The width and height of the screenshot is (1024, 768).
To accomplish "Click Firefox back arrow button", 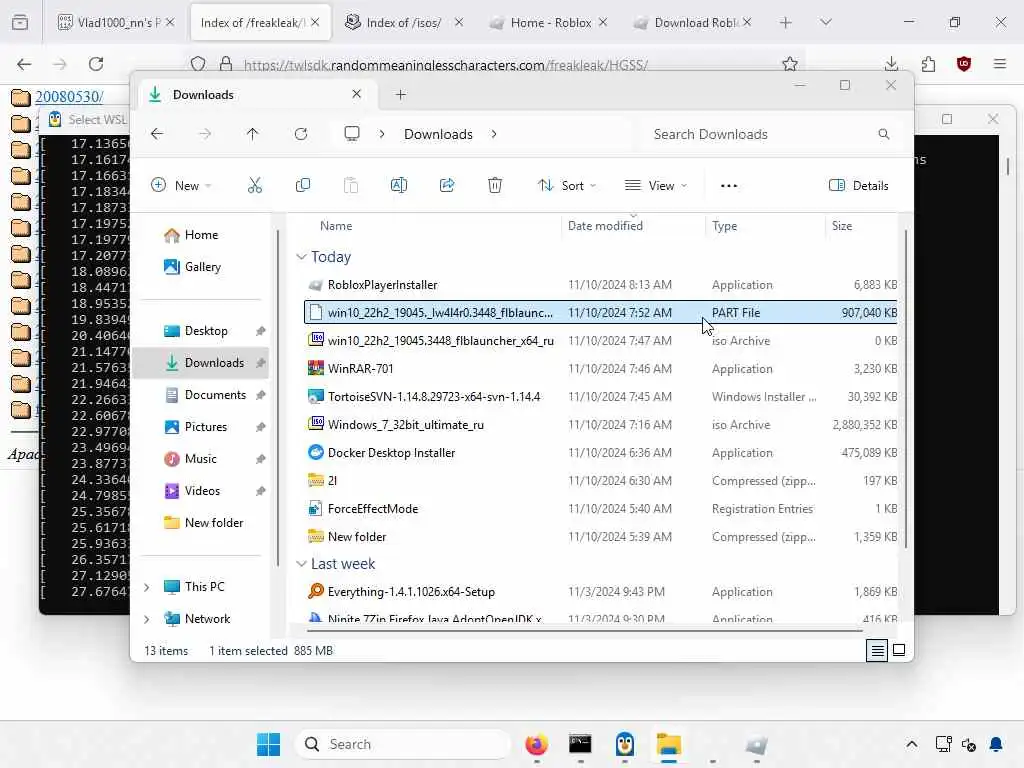I will (24, 64).
